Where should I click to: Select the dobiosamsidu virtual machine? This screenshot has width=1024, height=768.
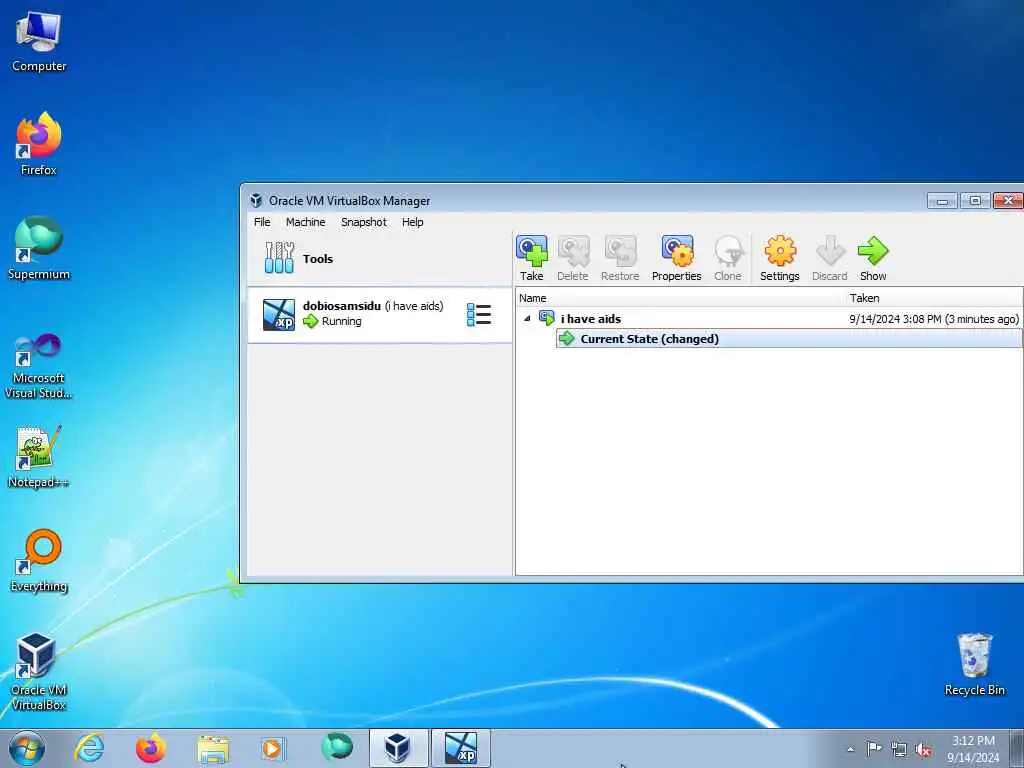(x=379, y=315)
